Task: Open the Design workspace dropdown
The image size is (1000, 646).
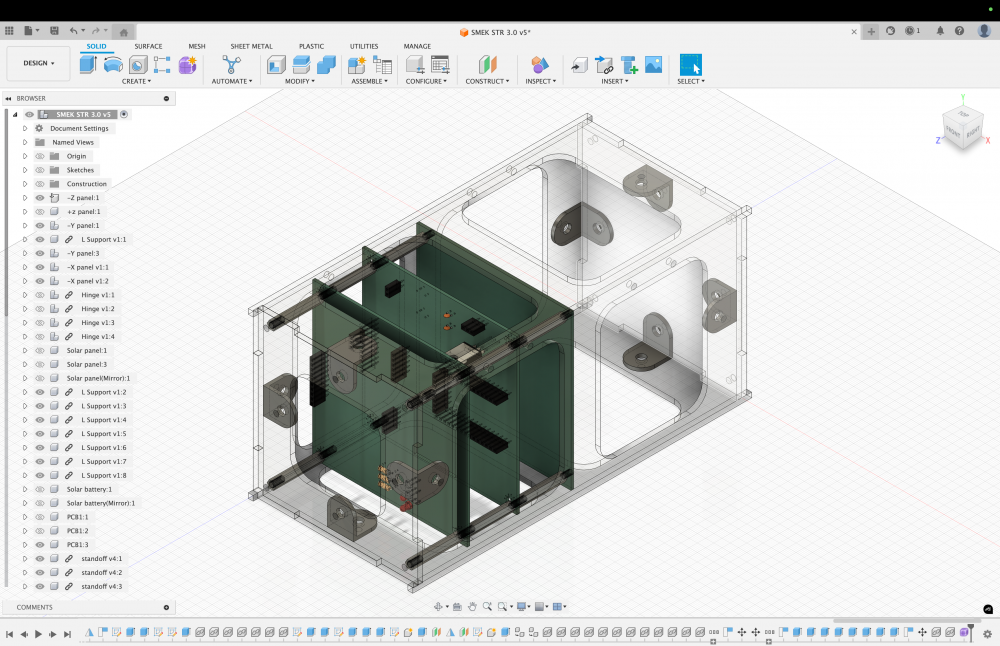Action: pyautogui.click(x=39, y=63)
